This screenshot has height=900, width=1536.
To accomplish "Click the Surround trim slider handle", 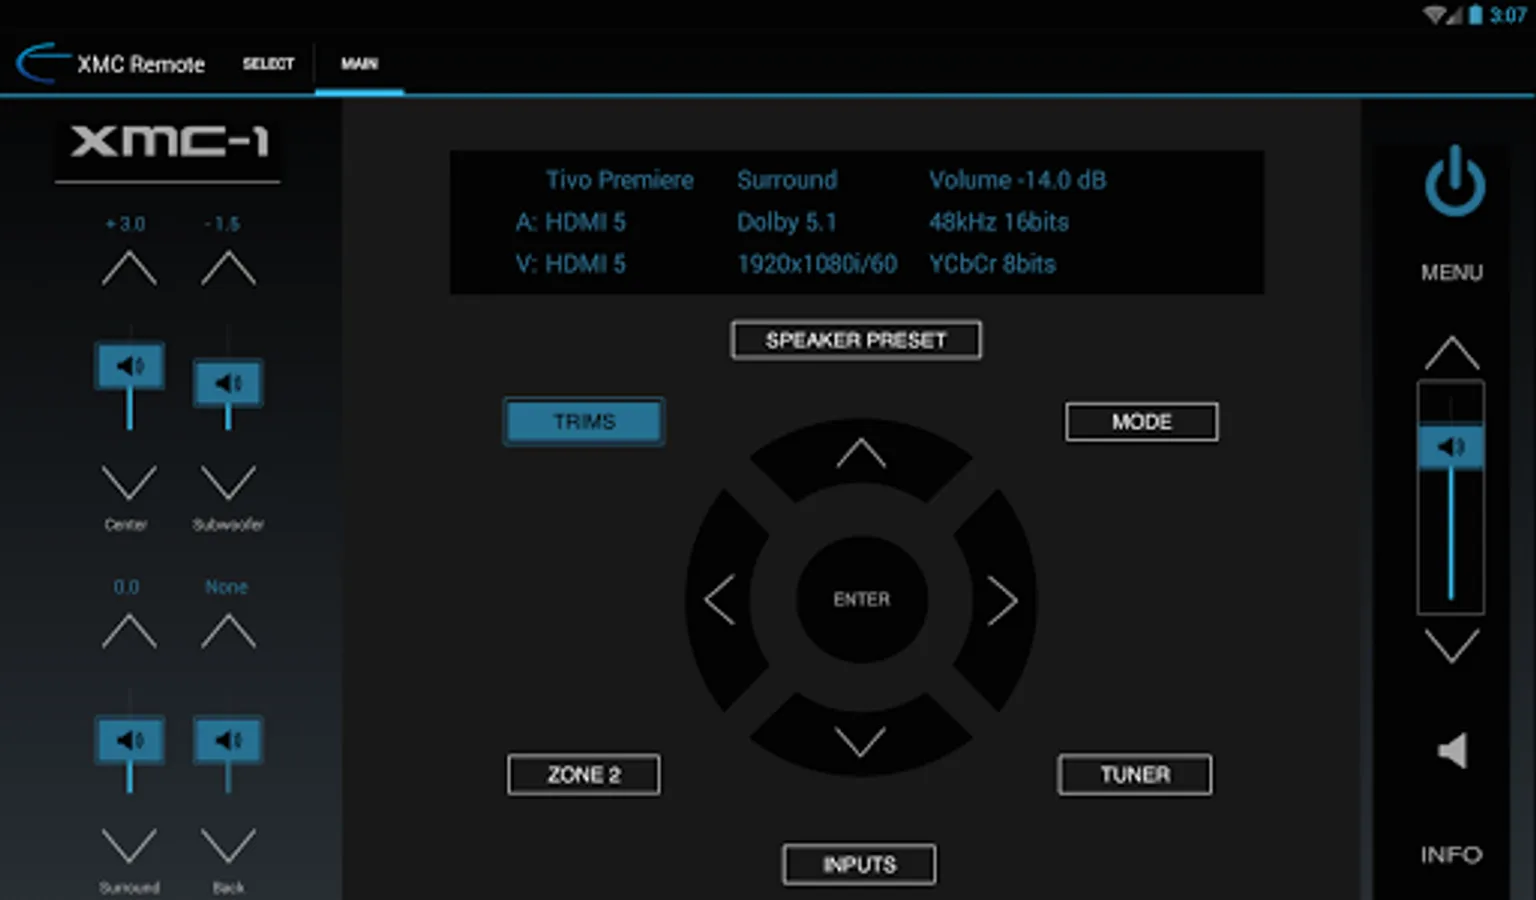I will 130,740.
